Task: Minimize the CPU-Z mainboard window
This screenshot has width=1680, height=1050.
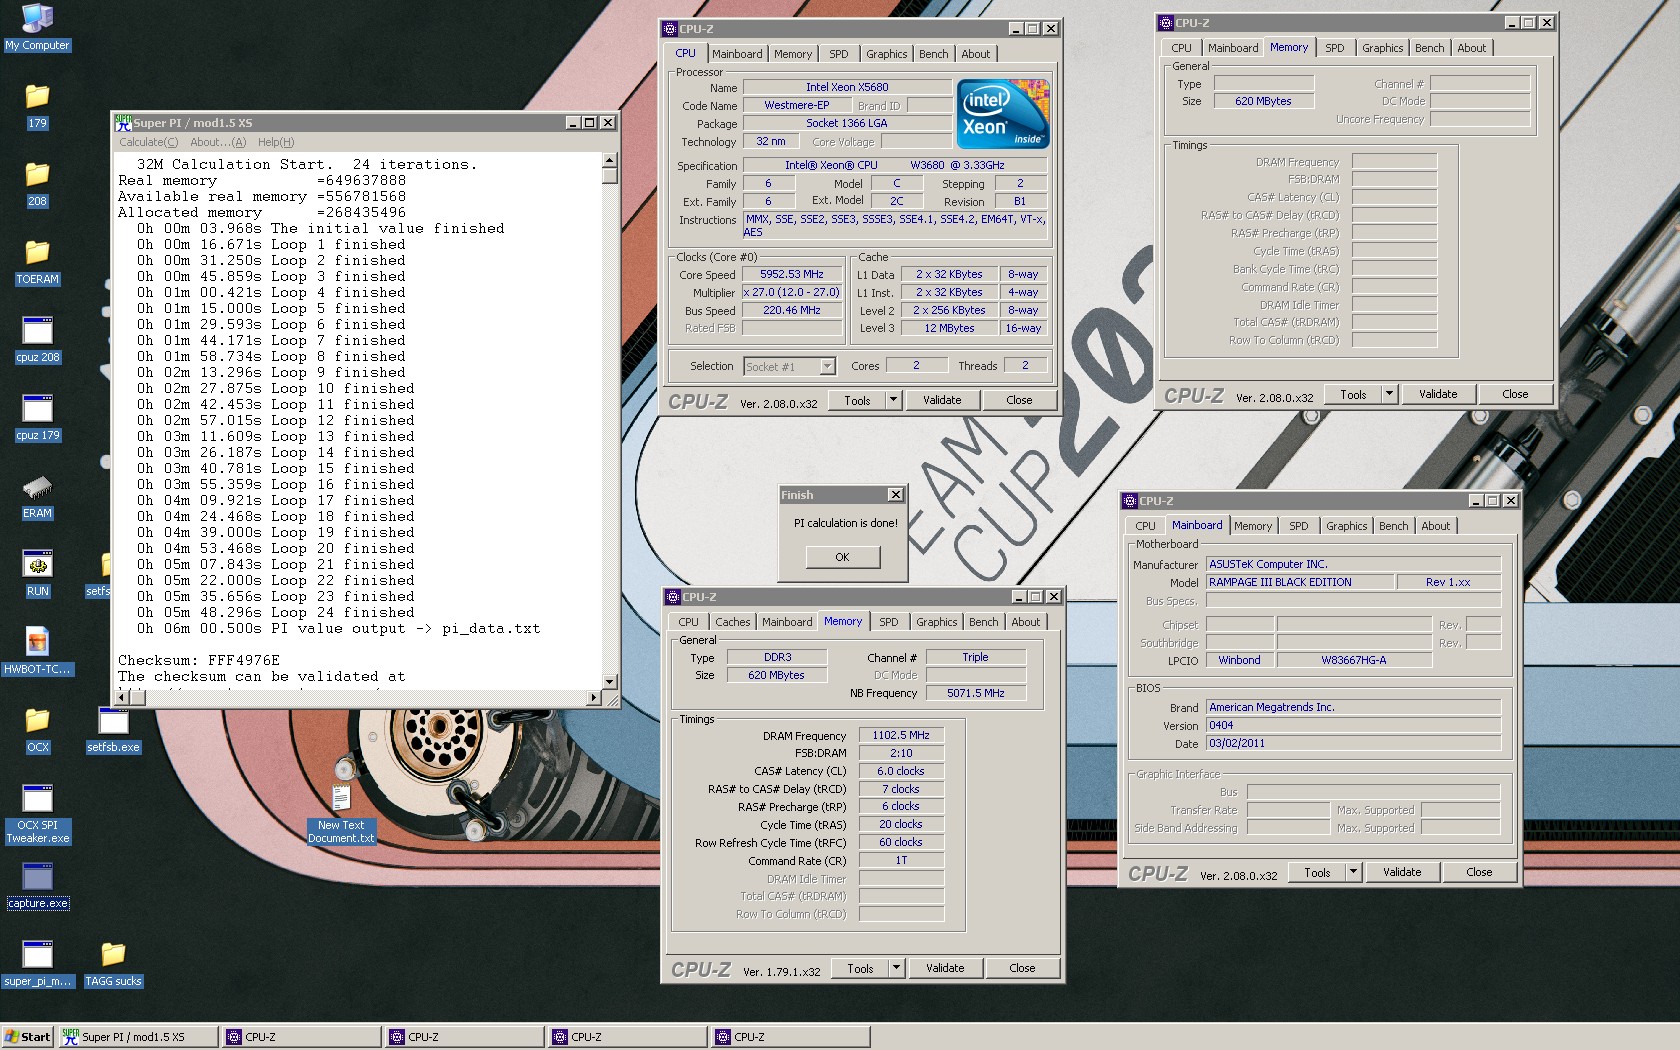Action: tap(1476, 501)
